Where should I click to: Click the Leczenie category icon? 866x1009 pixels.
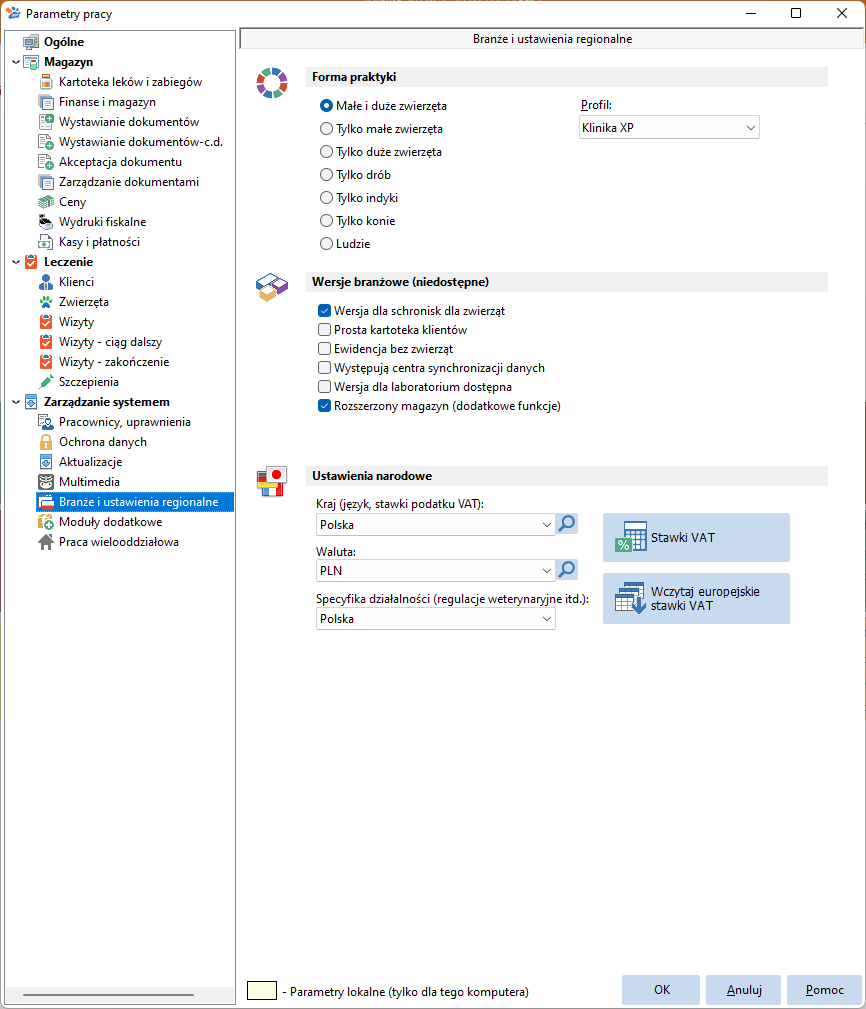tap(31, 262)
